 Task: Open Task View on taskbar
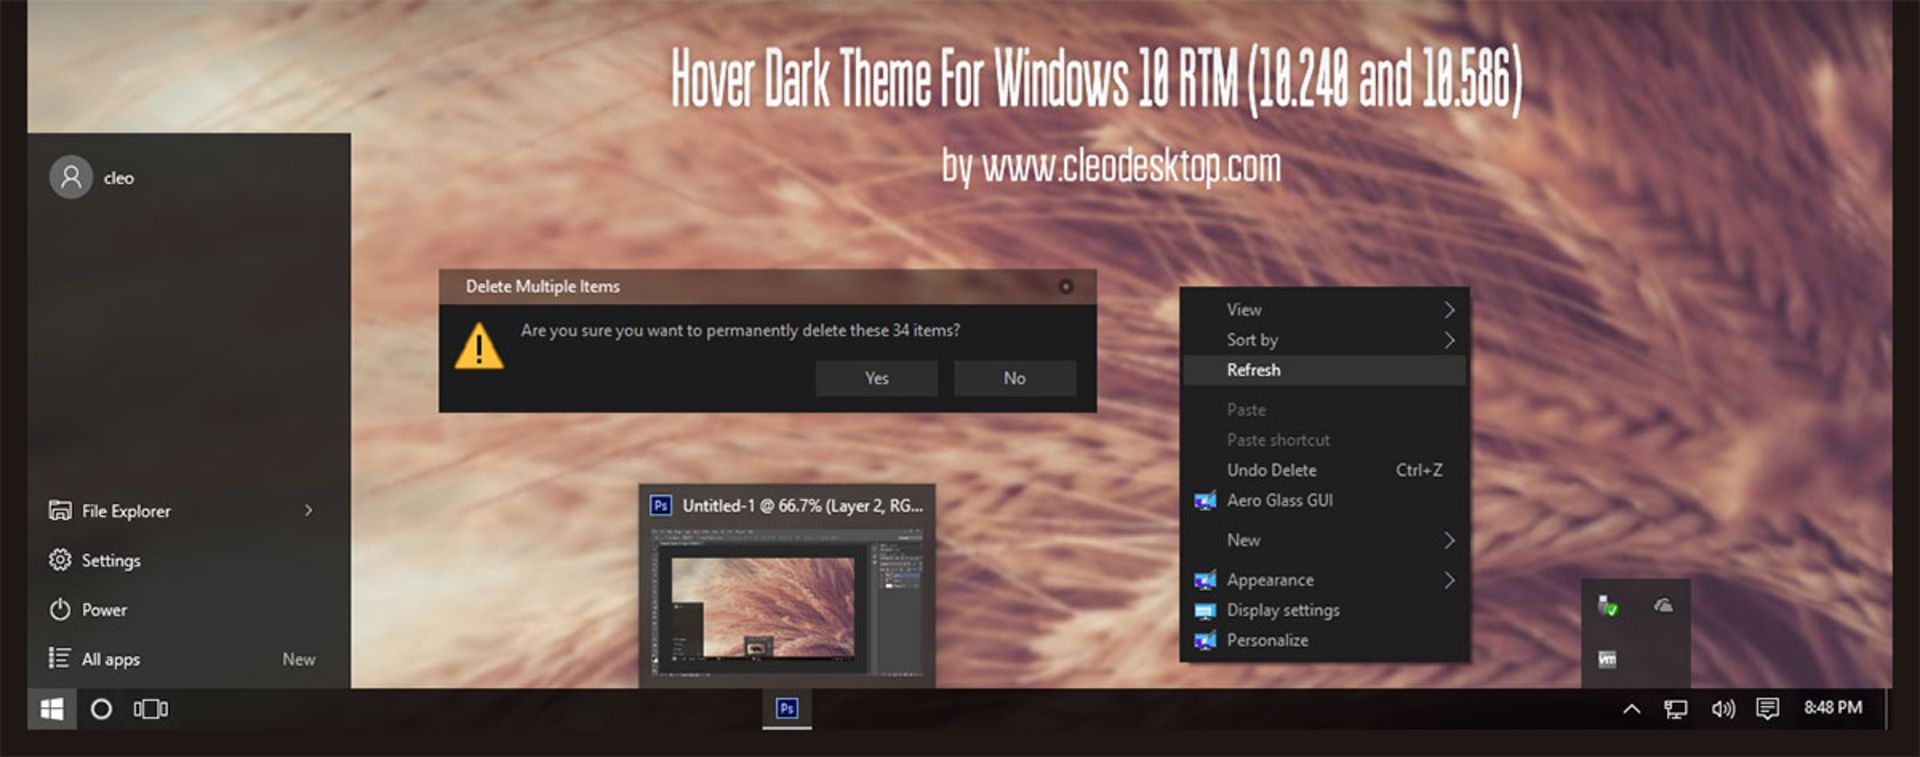(151, 709)
